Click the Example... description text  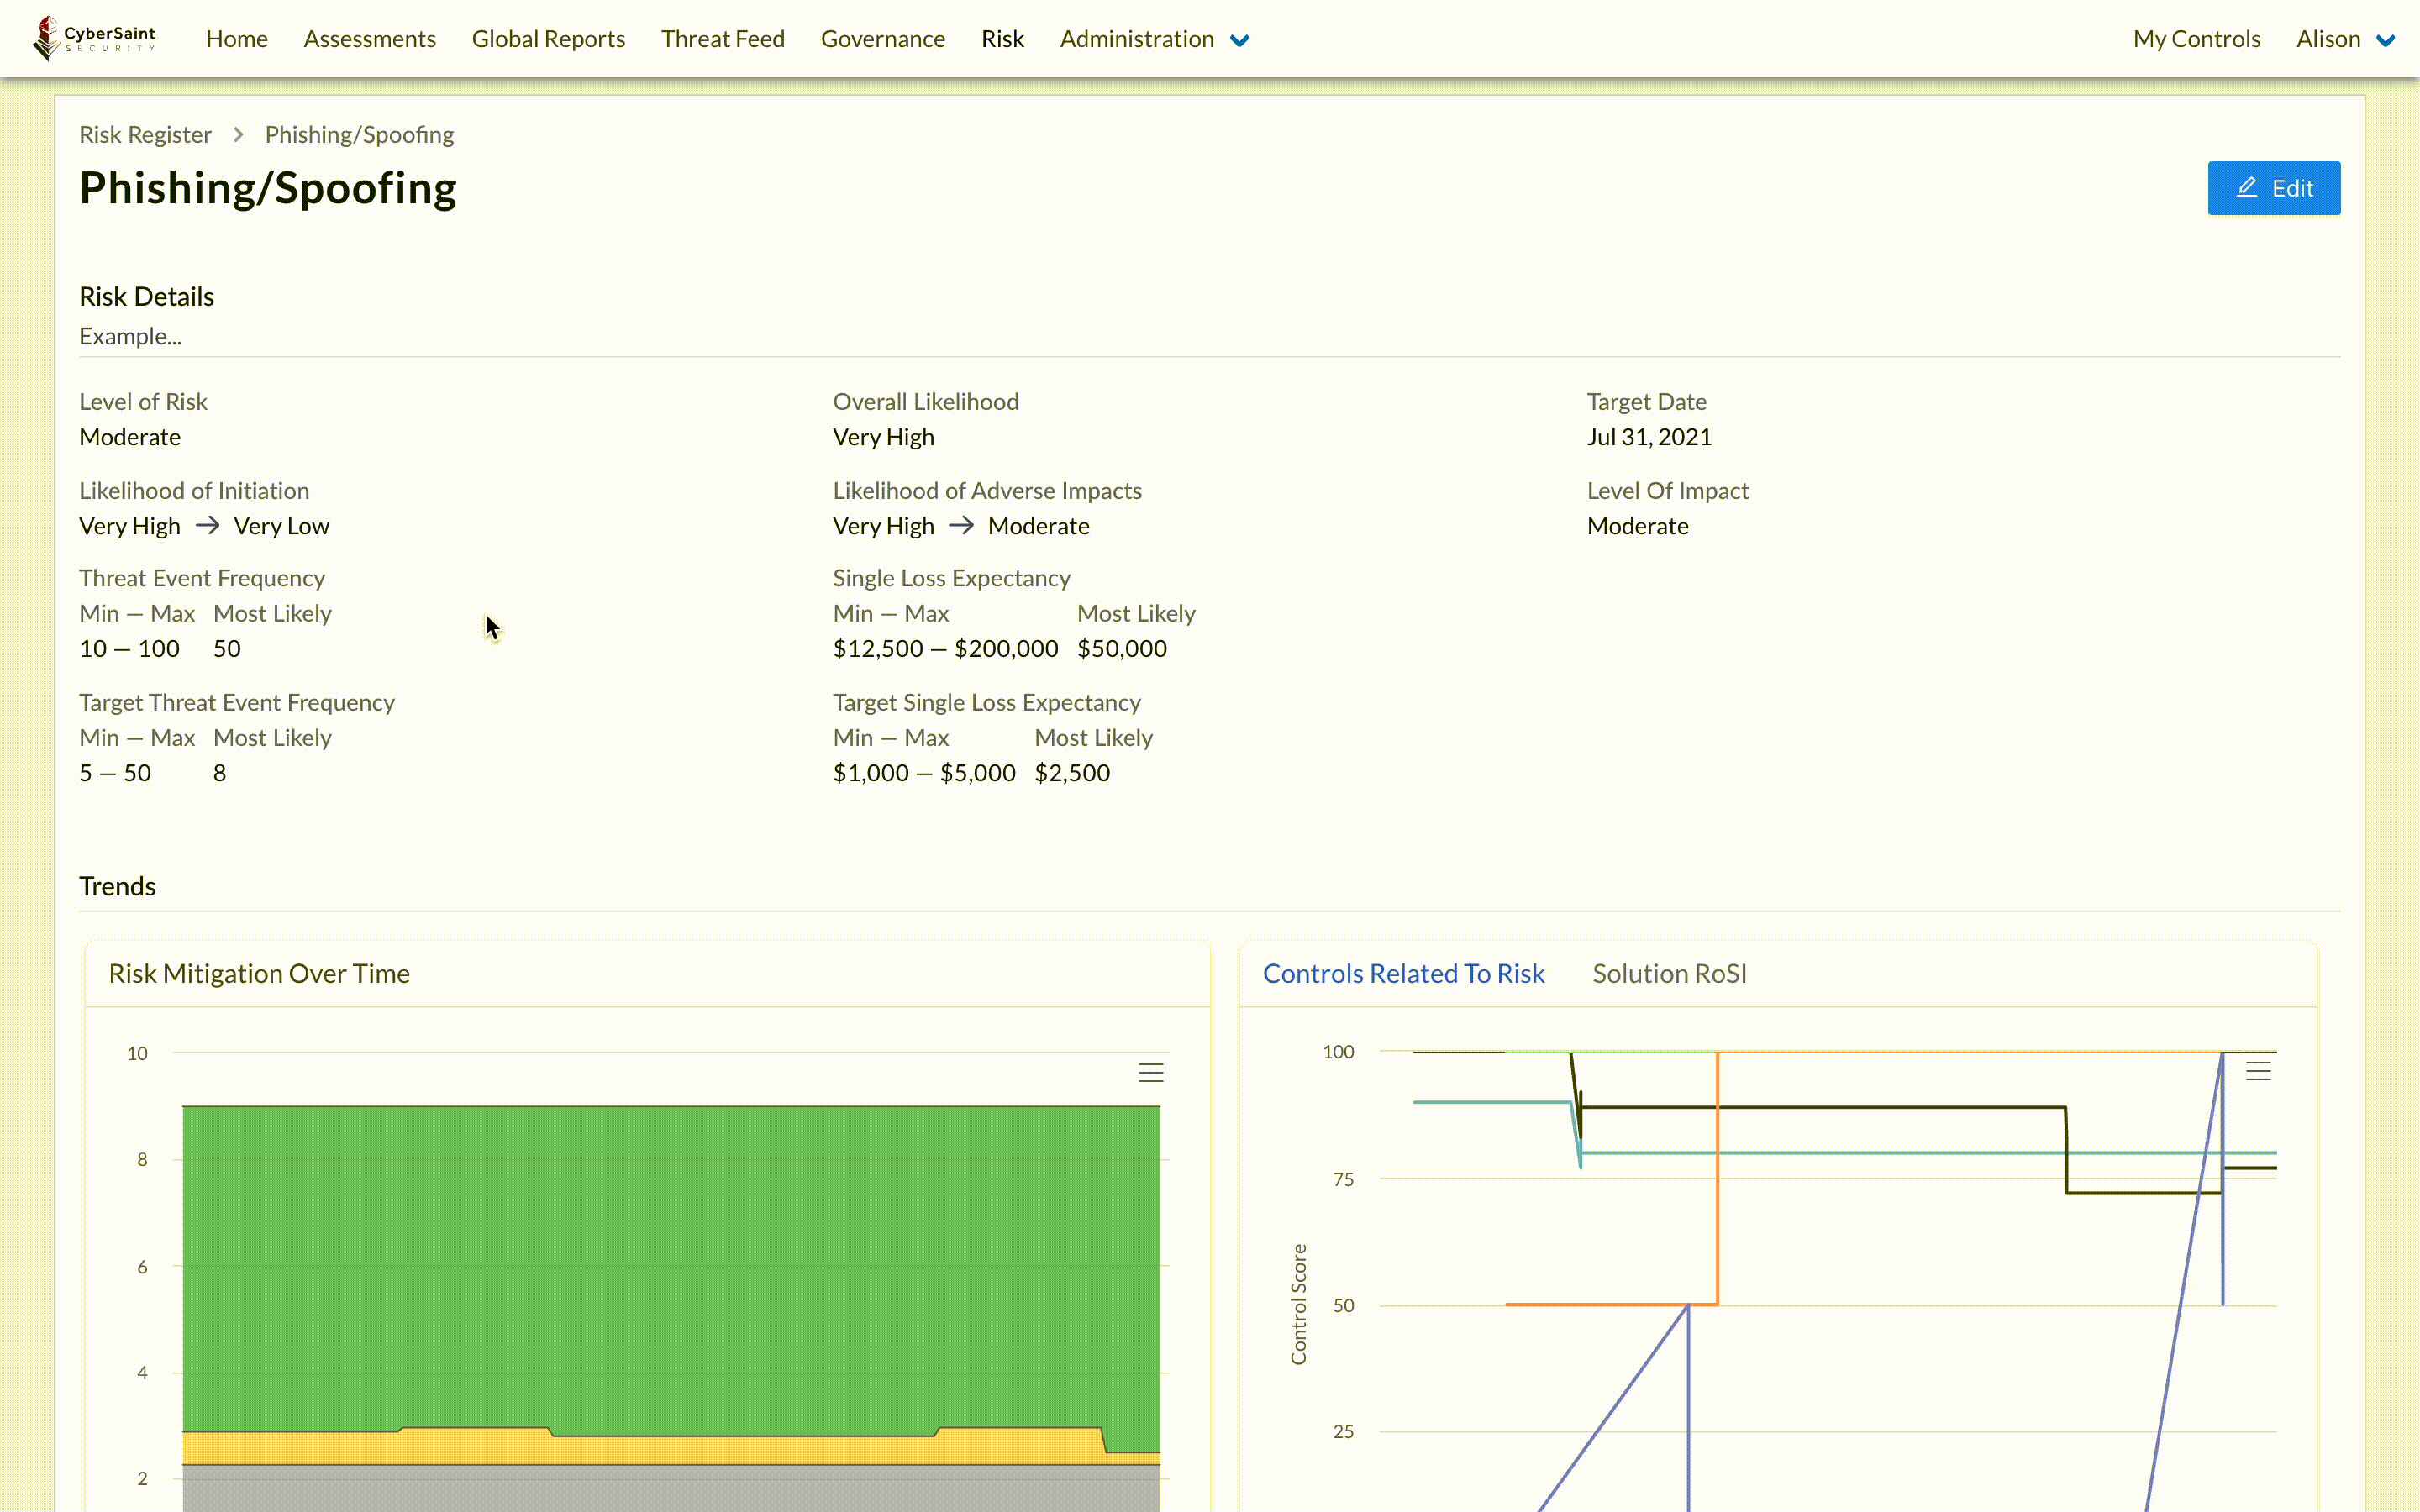click(x=130, y=336)
